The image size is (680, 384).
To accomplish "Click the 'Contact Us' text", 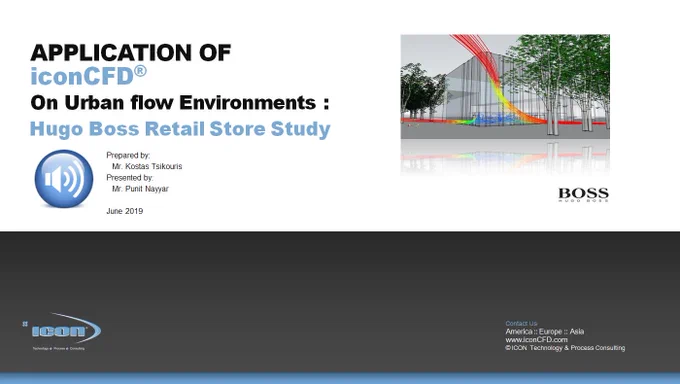I will point(521,323).
